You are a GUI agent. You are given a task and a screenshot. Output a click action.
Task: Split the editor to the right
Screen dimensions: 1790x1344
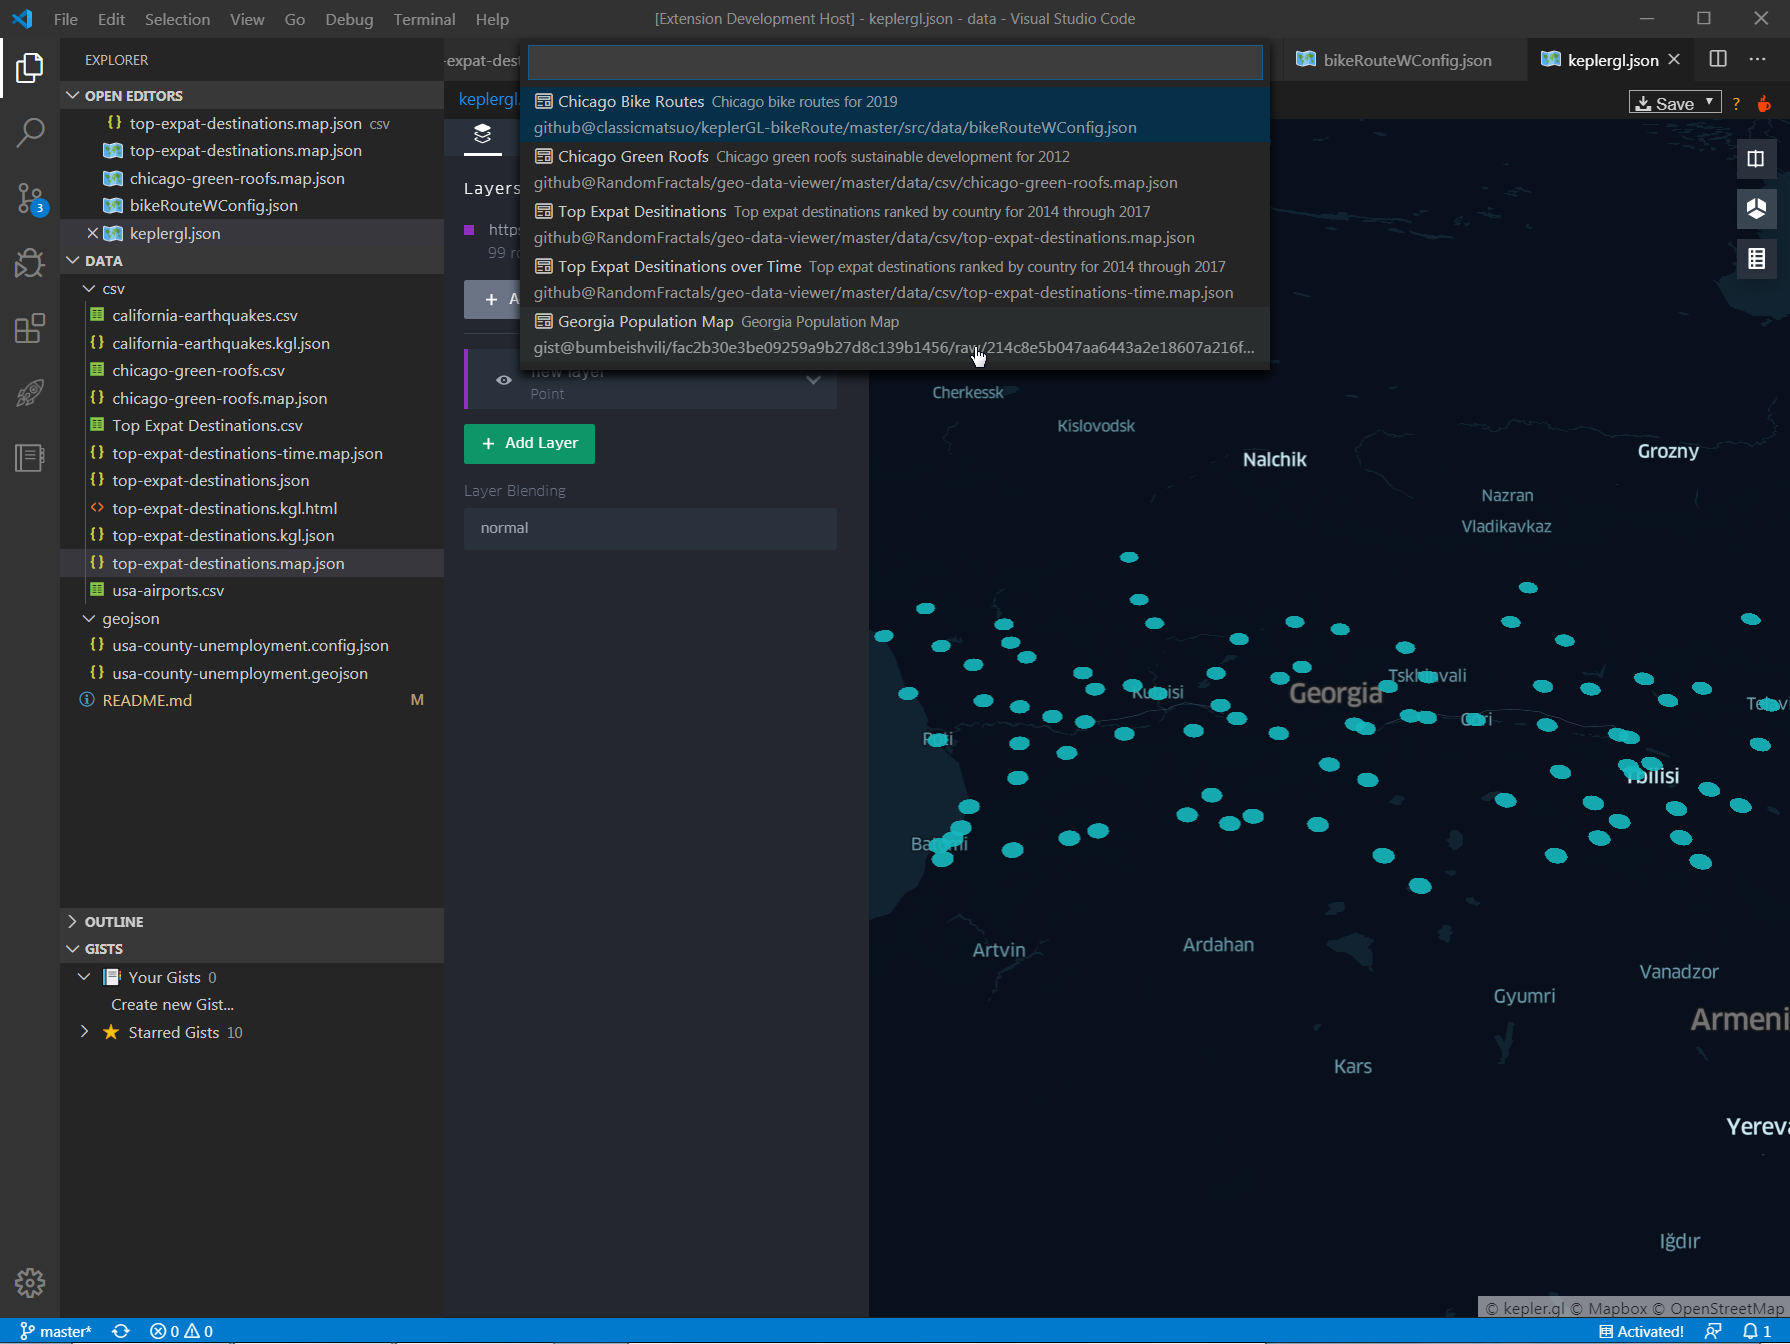tap(1718, 59)
